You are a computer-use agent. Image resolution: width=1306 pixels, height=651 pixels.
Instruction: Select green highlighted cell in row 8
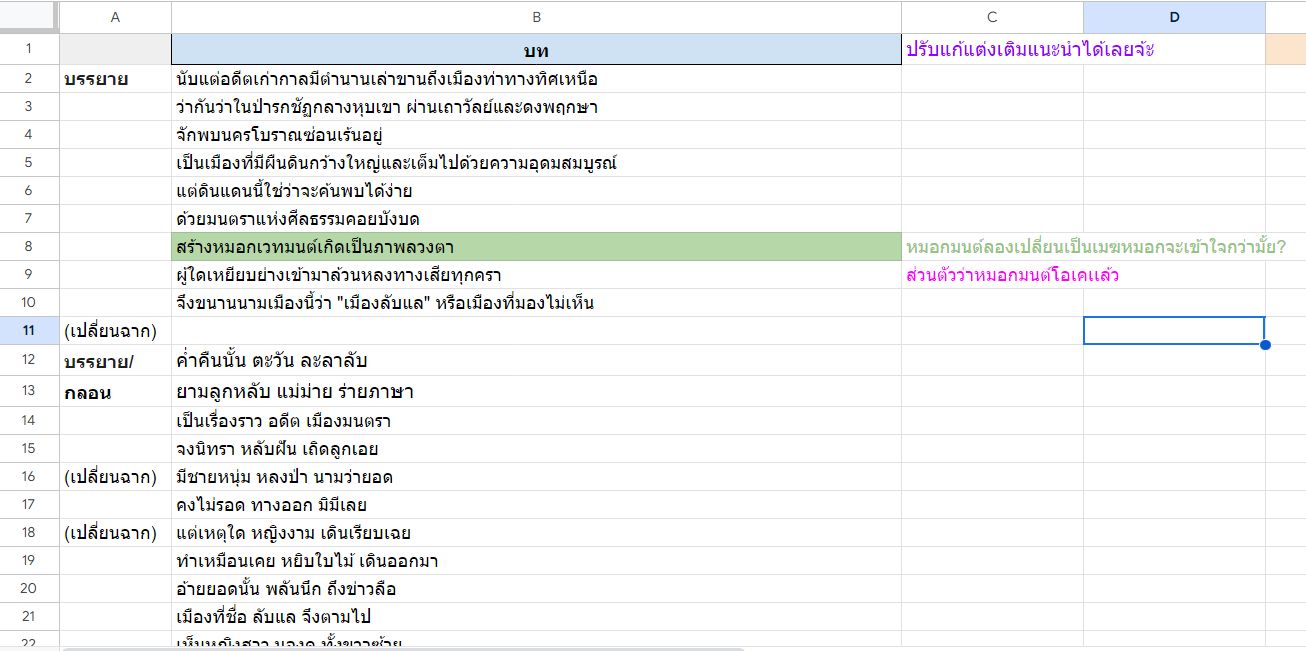tap(536, 246)
